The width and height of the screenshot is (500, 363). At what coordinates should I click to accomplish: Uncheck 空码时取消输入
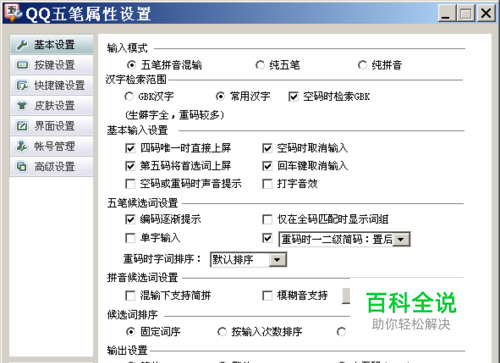tap(267, 148)
